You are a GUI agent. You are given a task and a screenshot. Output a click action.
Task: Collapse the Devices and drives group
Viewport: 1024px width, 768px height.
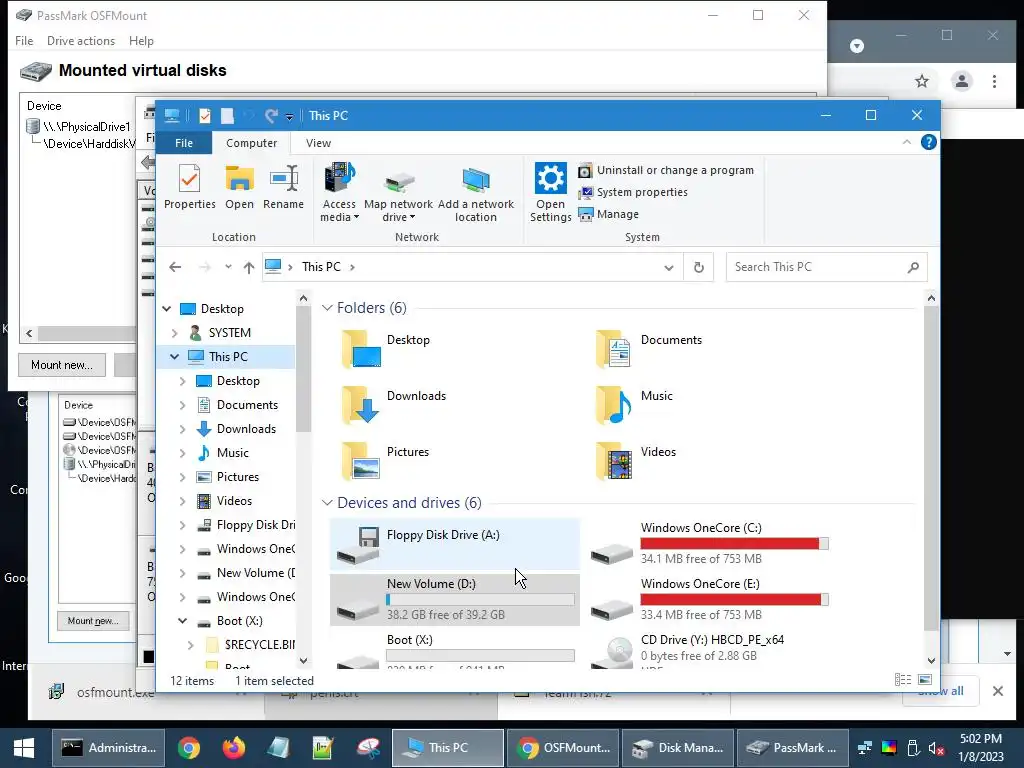tap(327, 503)
